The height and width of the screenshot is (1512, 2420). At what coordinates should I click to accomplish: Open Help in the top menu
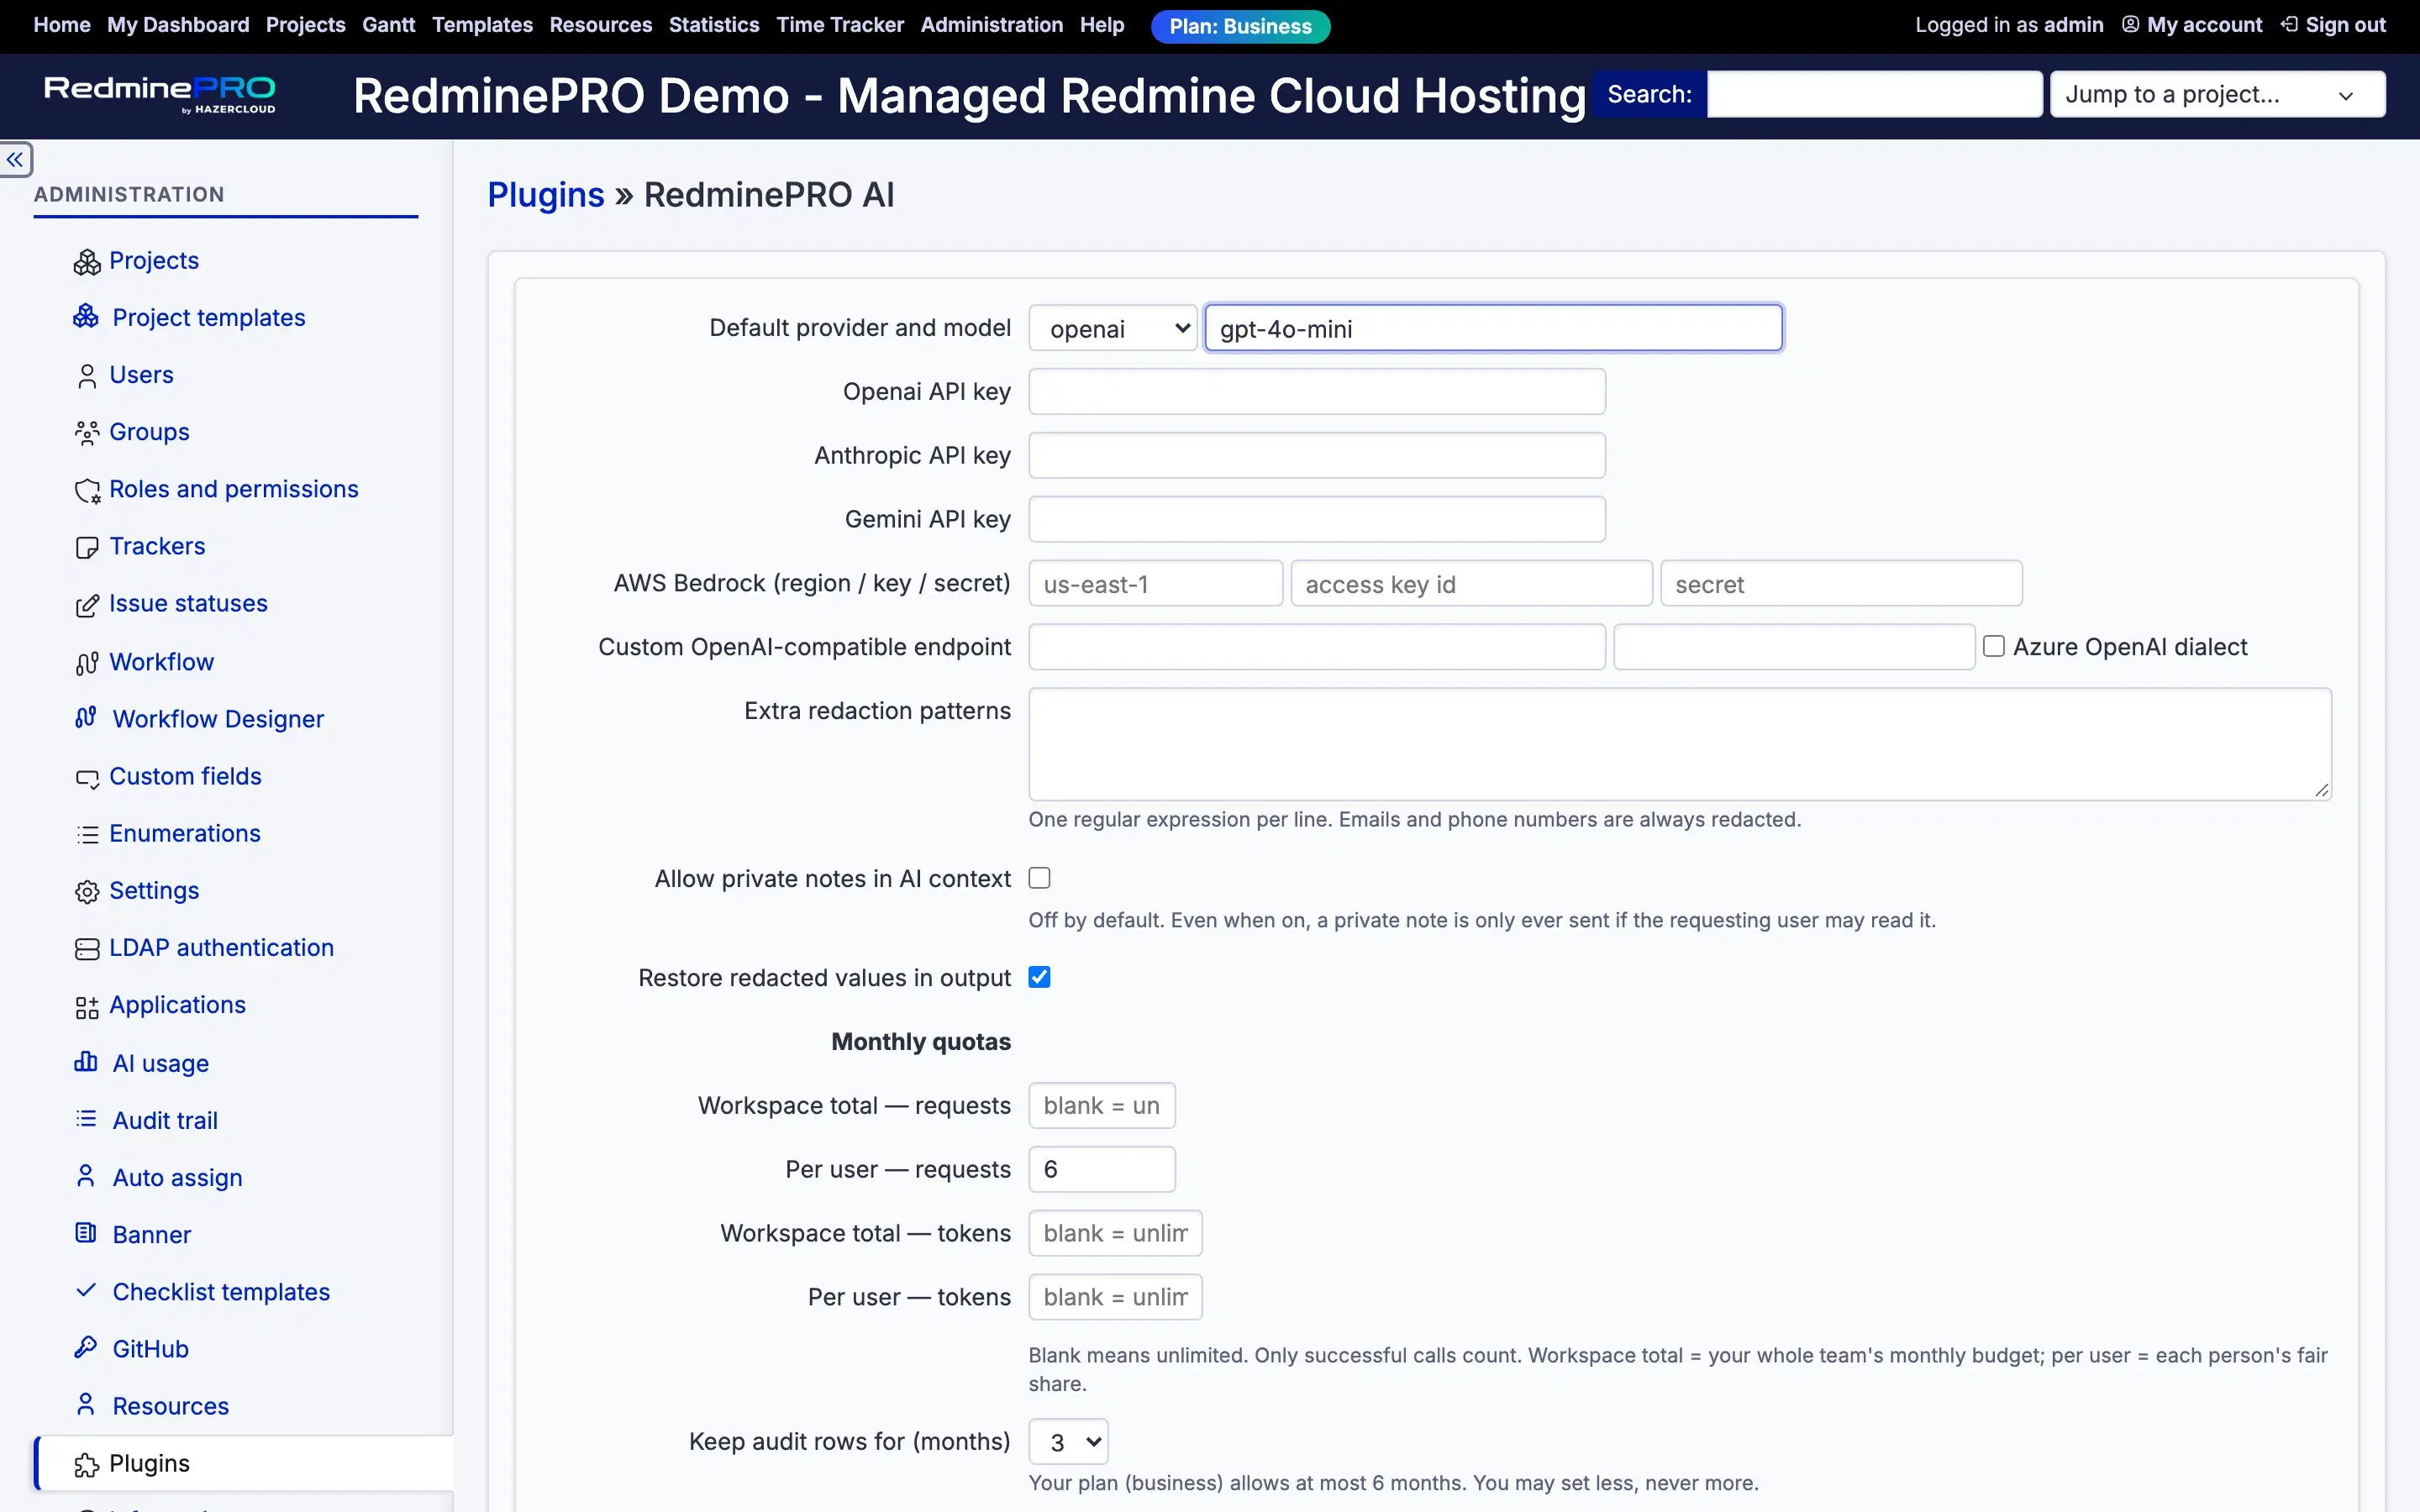pyautogui.click(x=1102, y=25)
